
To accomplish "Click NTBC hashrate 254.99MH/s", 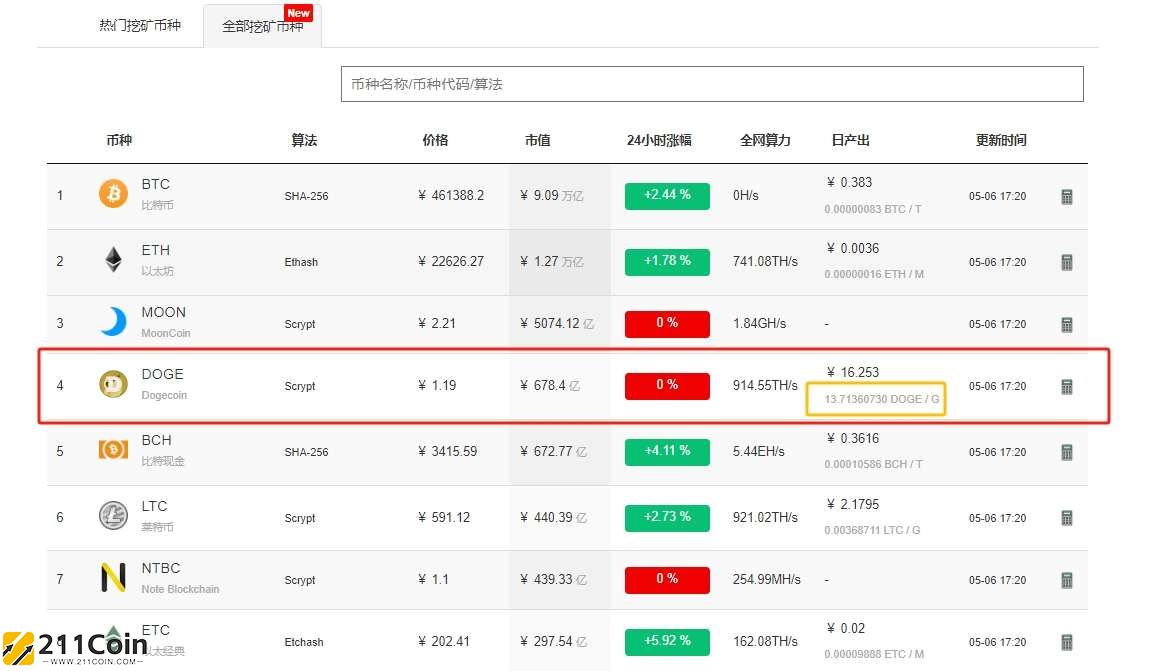I will tap(766, 579).
